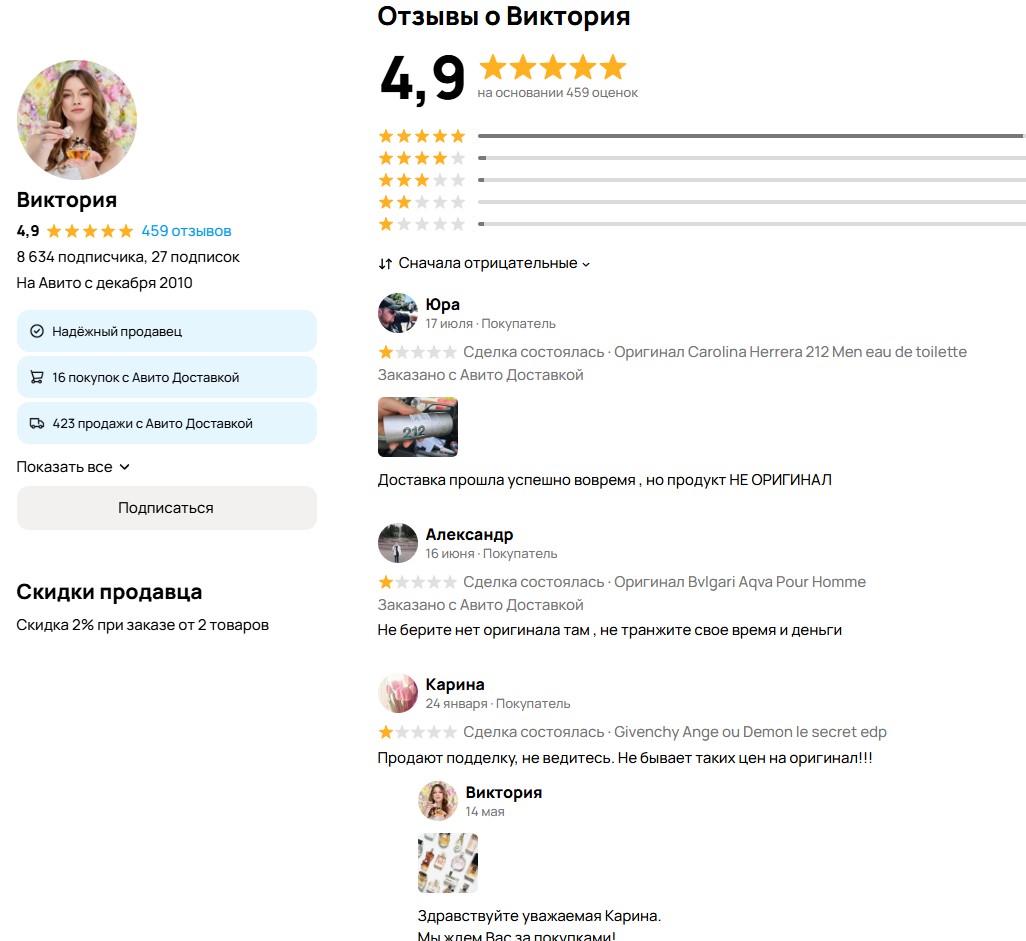1026x941 pixels.
Task: Open Александр's reviewer avatar
Action: click(x=398, y=543)
